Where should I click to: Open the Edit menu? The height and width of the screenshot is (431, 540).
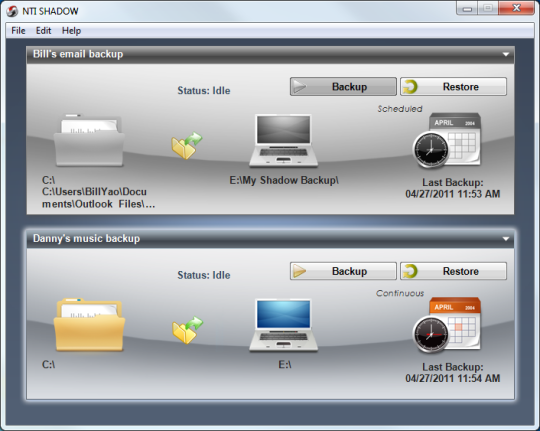point(43,31)
